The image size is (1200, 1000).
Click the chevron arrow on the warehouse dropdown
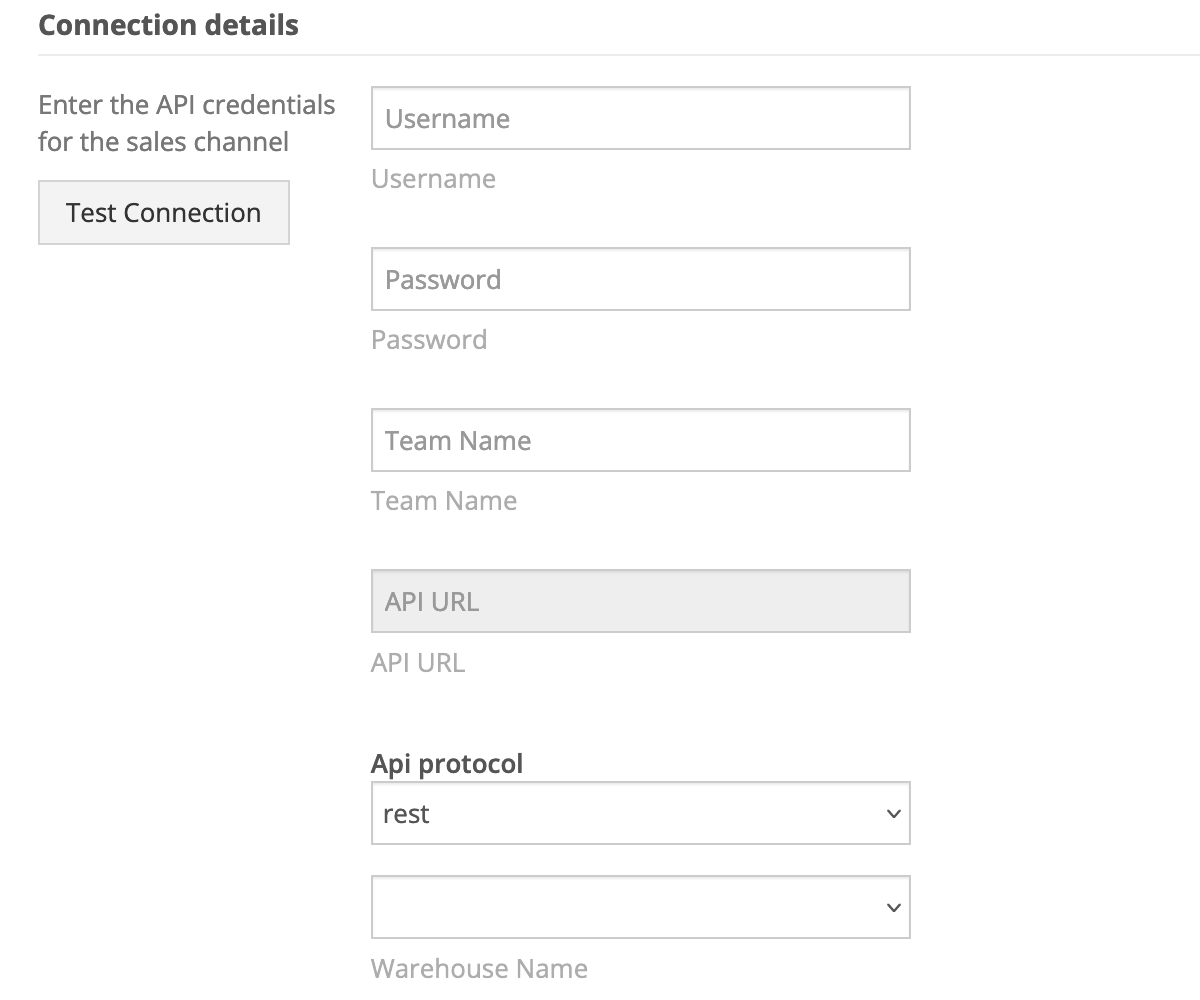(x=894, y=908)
